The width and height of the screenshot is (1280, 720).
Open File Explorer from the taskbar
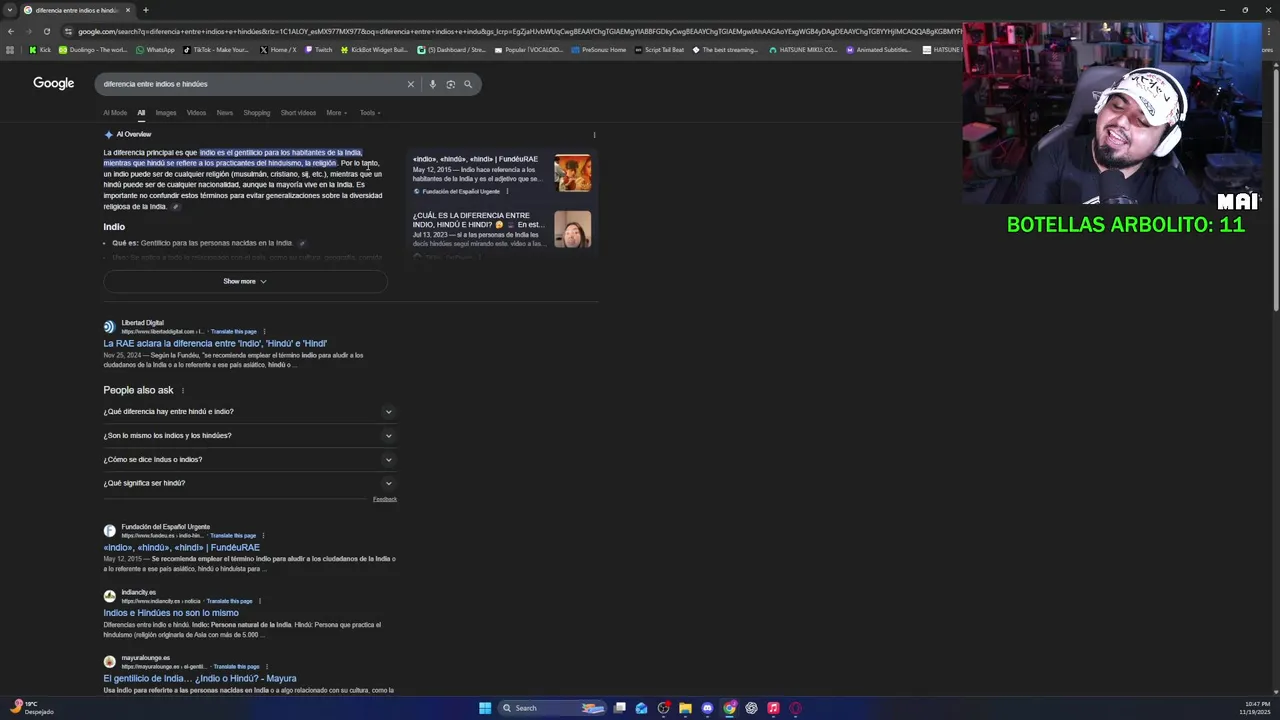tap(685, 708)
